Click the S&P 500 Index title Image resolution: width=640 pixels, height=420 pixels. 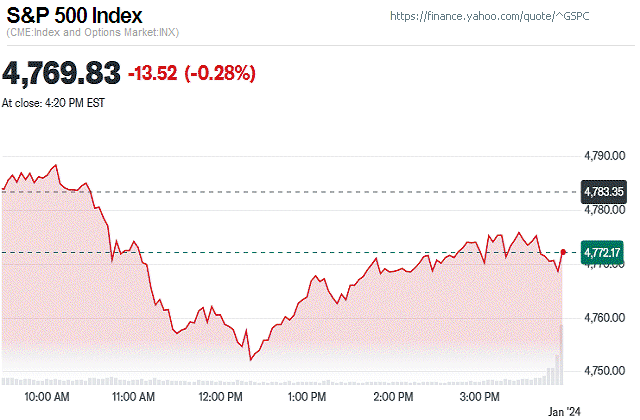[x=75, y=17]
